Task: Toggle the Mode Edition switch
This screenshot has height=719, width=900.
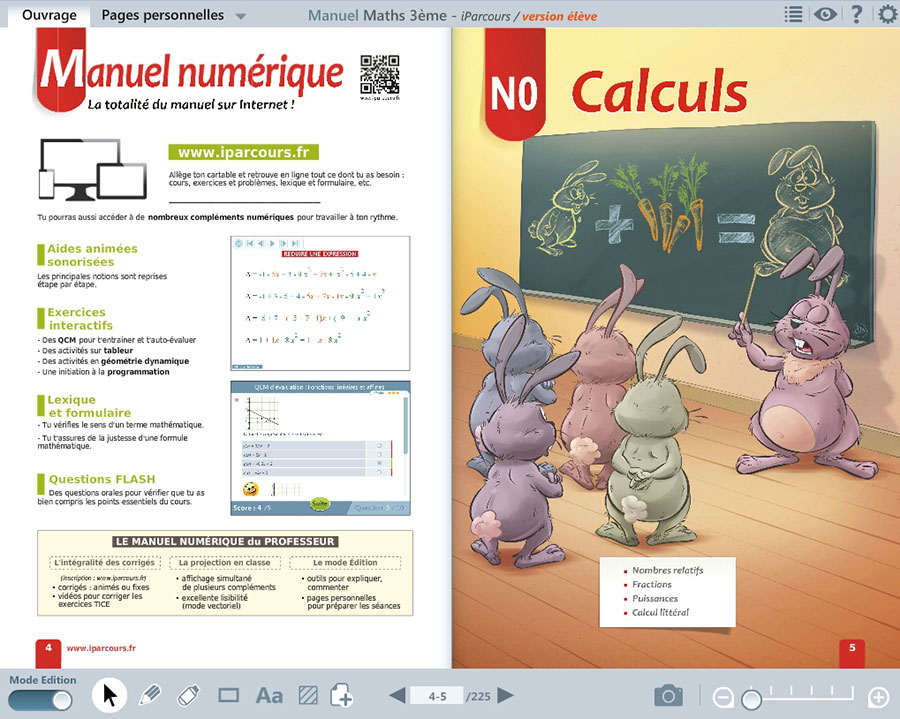Action: tap(42, 700)
